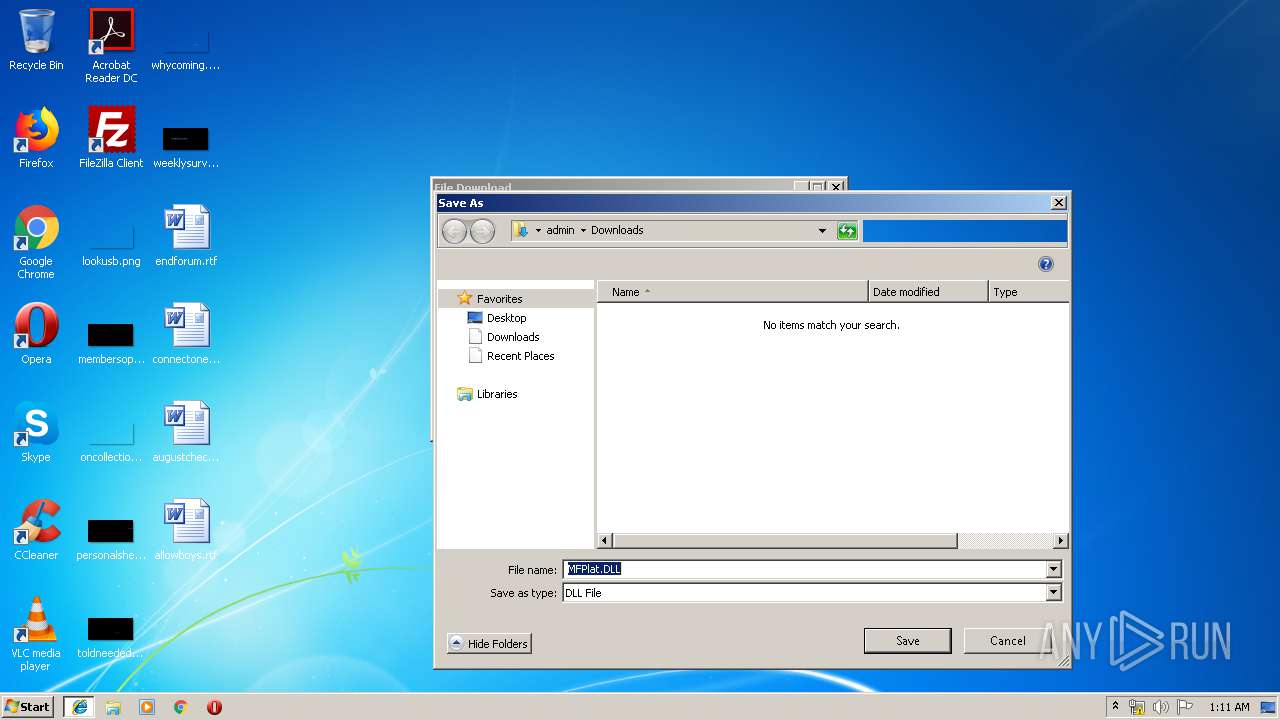Sort by Name column header

[x=733, y=292]
